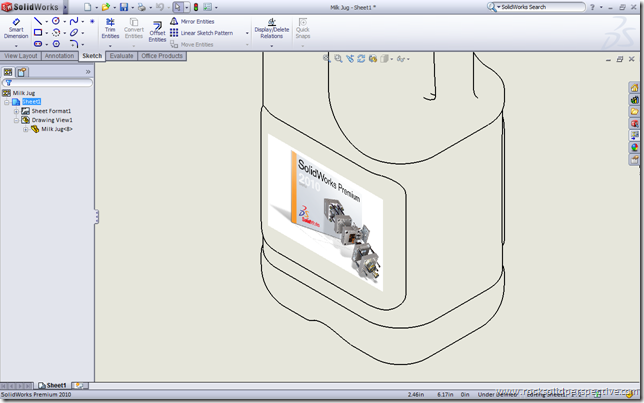Create a new document with New icon
The image size is (644, 403).
click(x=87, y=7)
